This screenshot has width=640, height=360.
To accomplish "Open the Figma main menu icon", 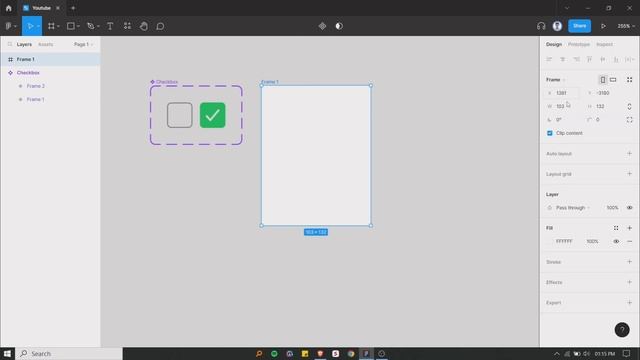I will 9,26.
